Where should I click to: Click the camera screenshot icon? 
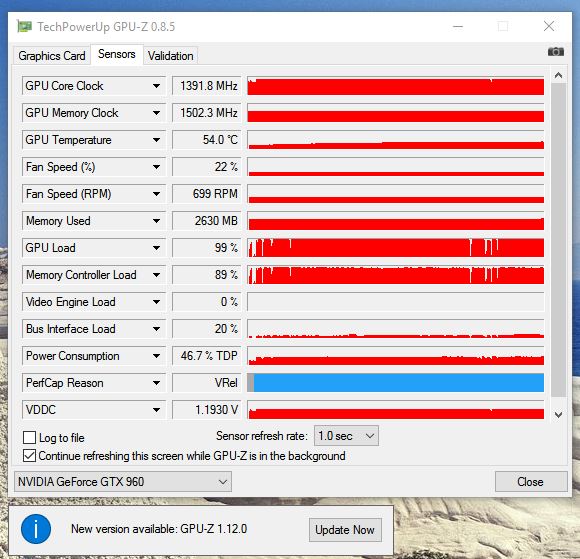click(x=556, y=52)
